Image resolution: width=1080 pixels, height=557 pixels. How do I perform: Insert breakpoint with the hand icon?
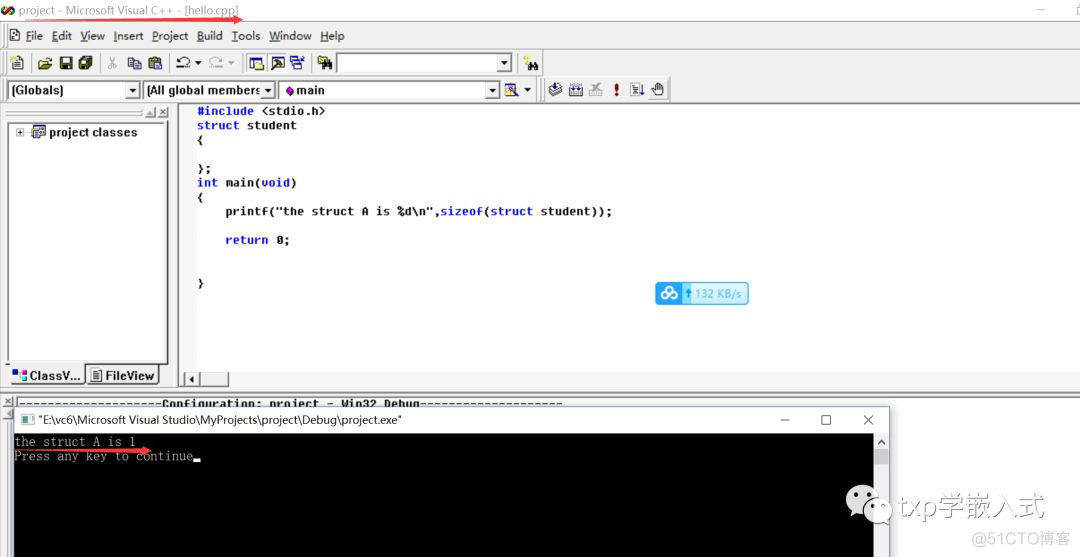tap(658, 90)
